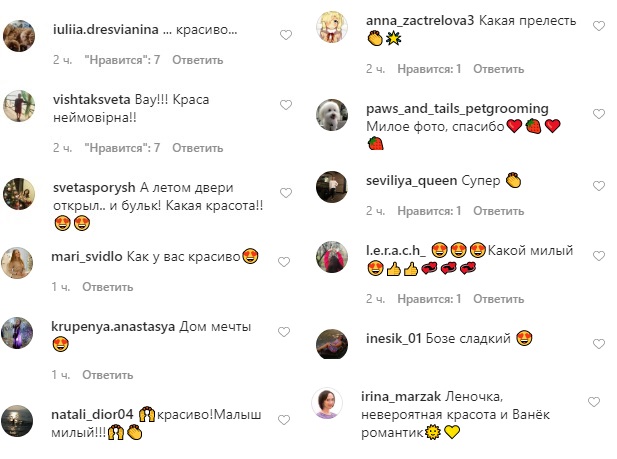Like vishtaksveta's comment with heart icon
This screenshot has height=459, width=617.
point(286,105)
